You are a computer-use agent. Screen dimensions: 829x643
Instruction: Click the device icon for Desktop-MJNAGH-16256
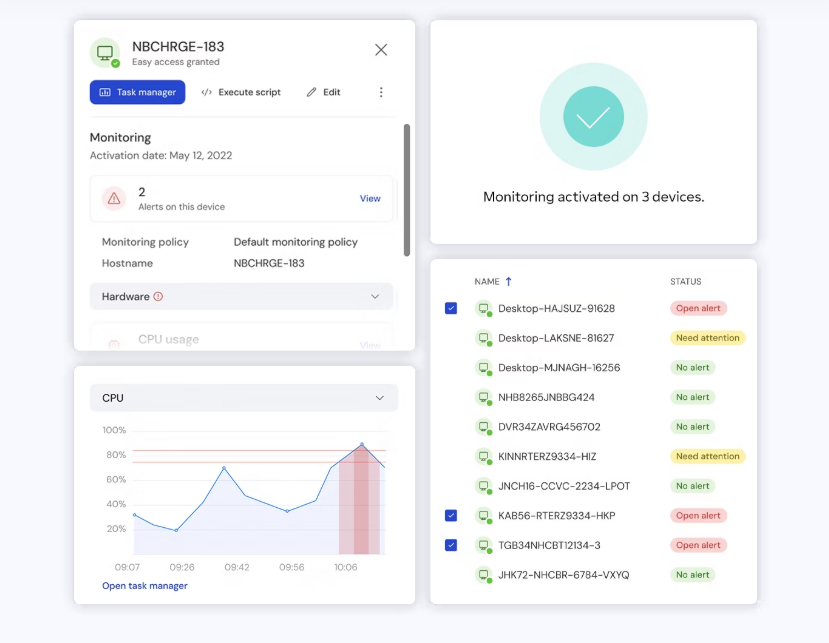(x=483, y=368)
